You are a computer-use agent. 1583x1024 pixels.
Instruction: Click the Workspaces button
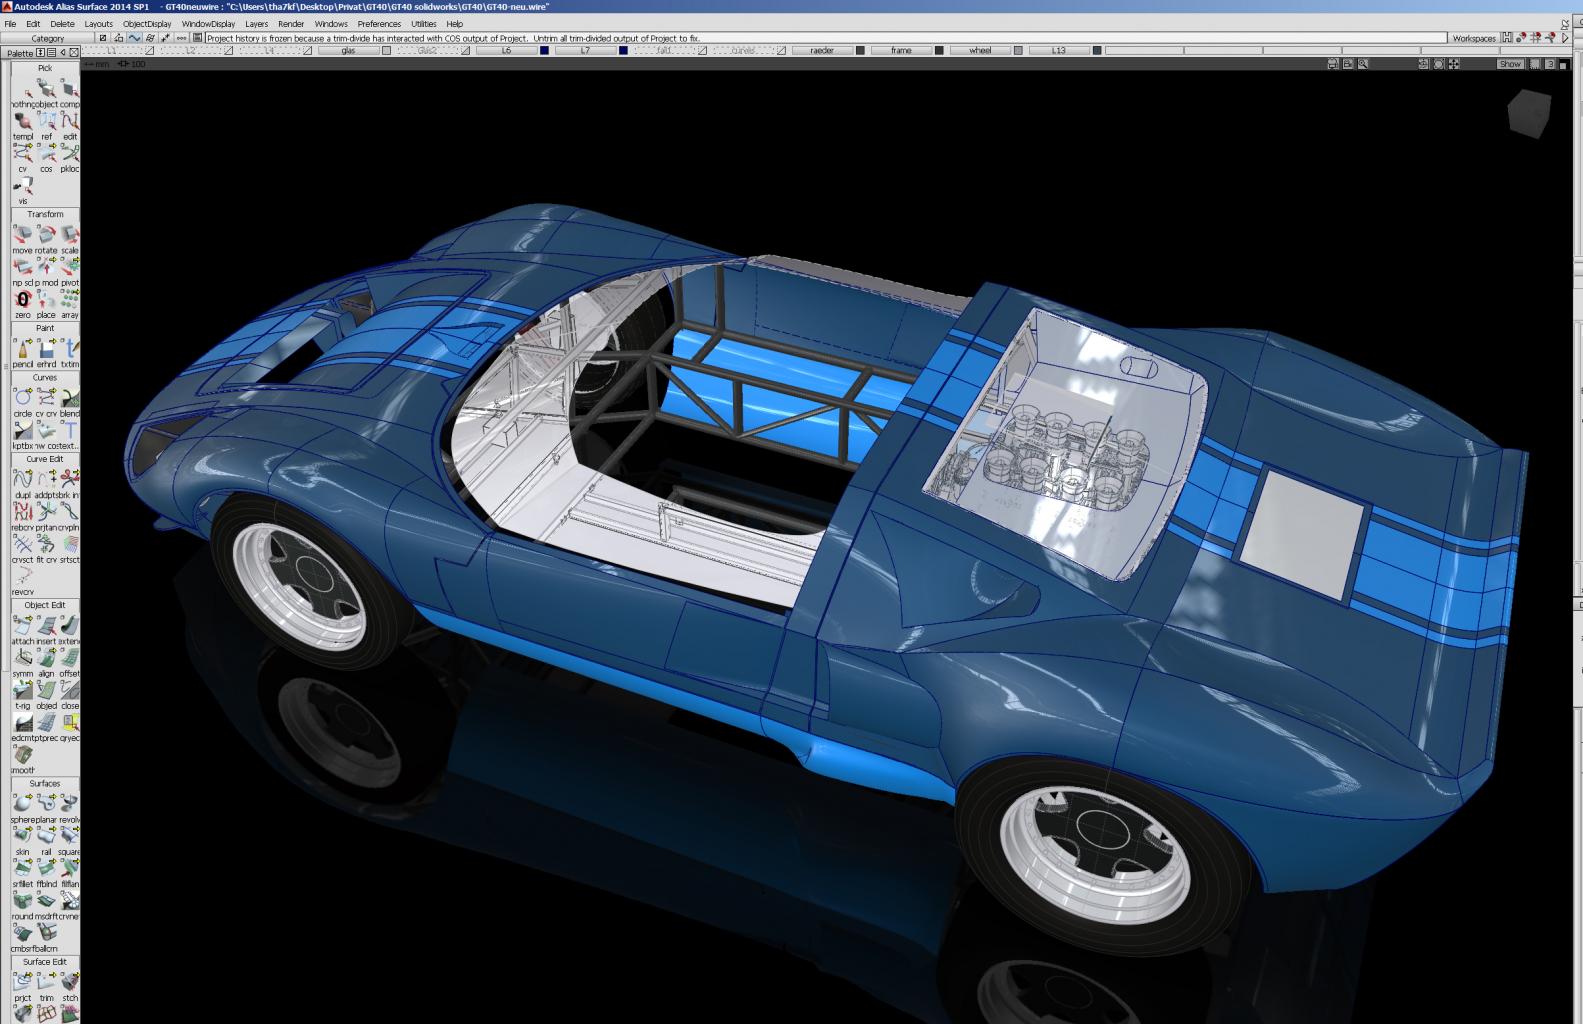pos(1474,38)
